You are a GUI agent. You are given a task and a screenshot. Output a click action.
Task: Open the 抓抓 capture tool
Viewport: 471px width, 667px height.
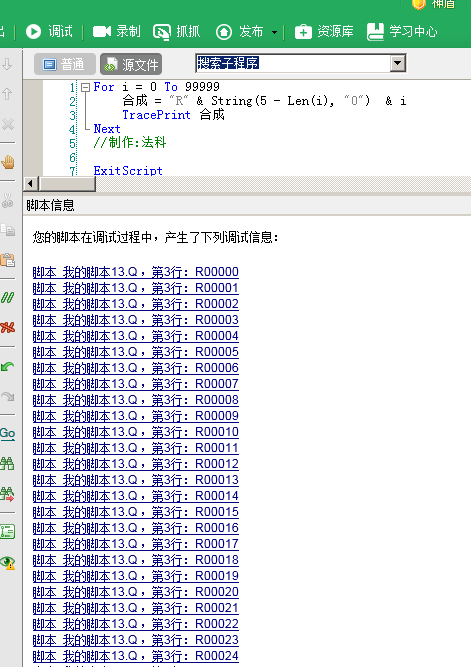pyautogui.click(x=177, y=31)
